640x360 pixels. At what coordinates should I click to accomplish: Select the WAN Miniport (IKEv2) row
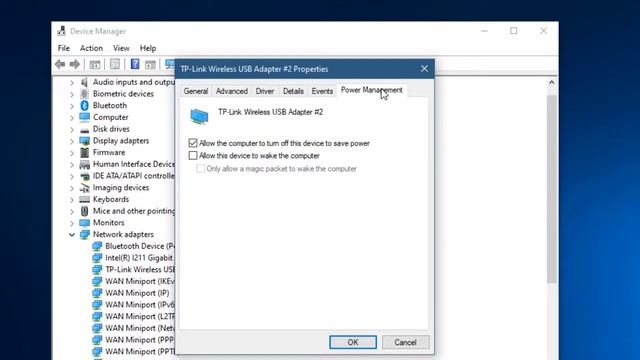tap(133, 281)
